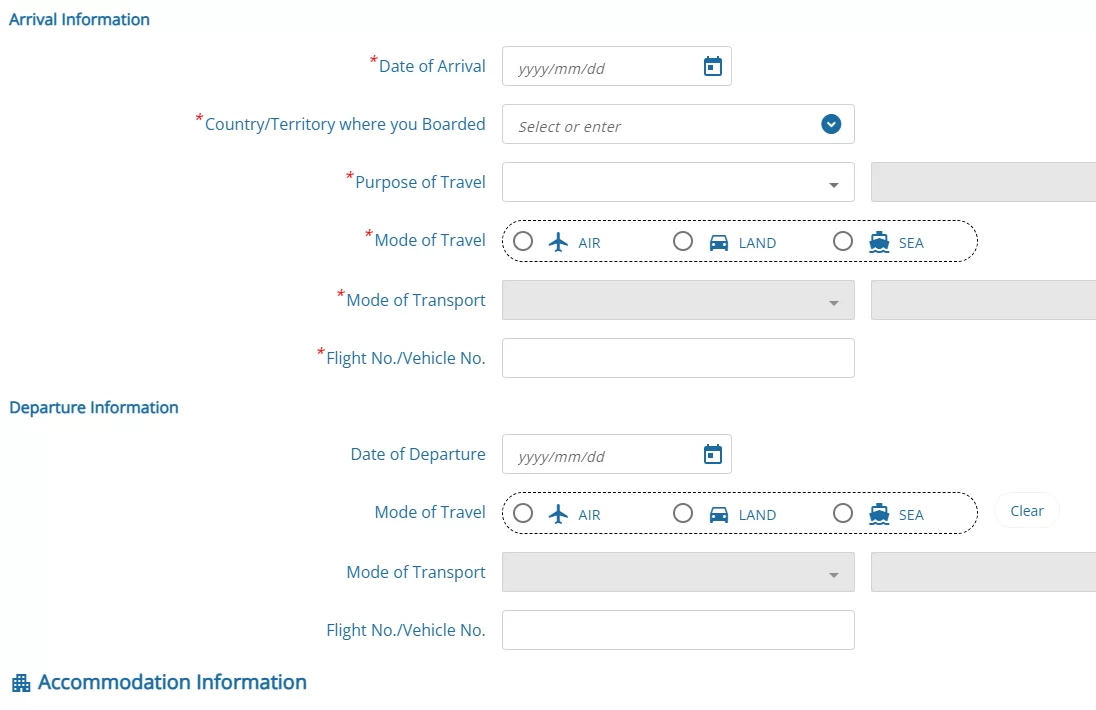
Task: Click the arrival Flight No./Vehicle No. field
Action: (x=678, y=358)
